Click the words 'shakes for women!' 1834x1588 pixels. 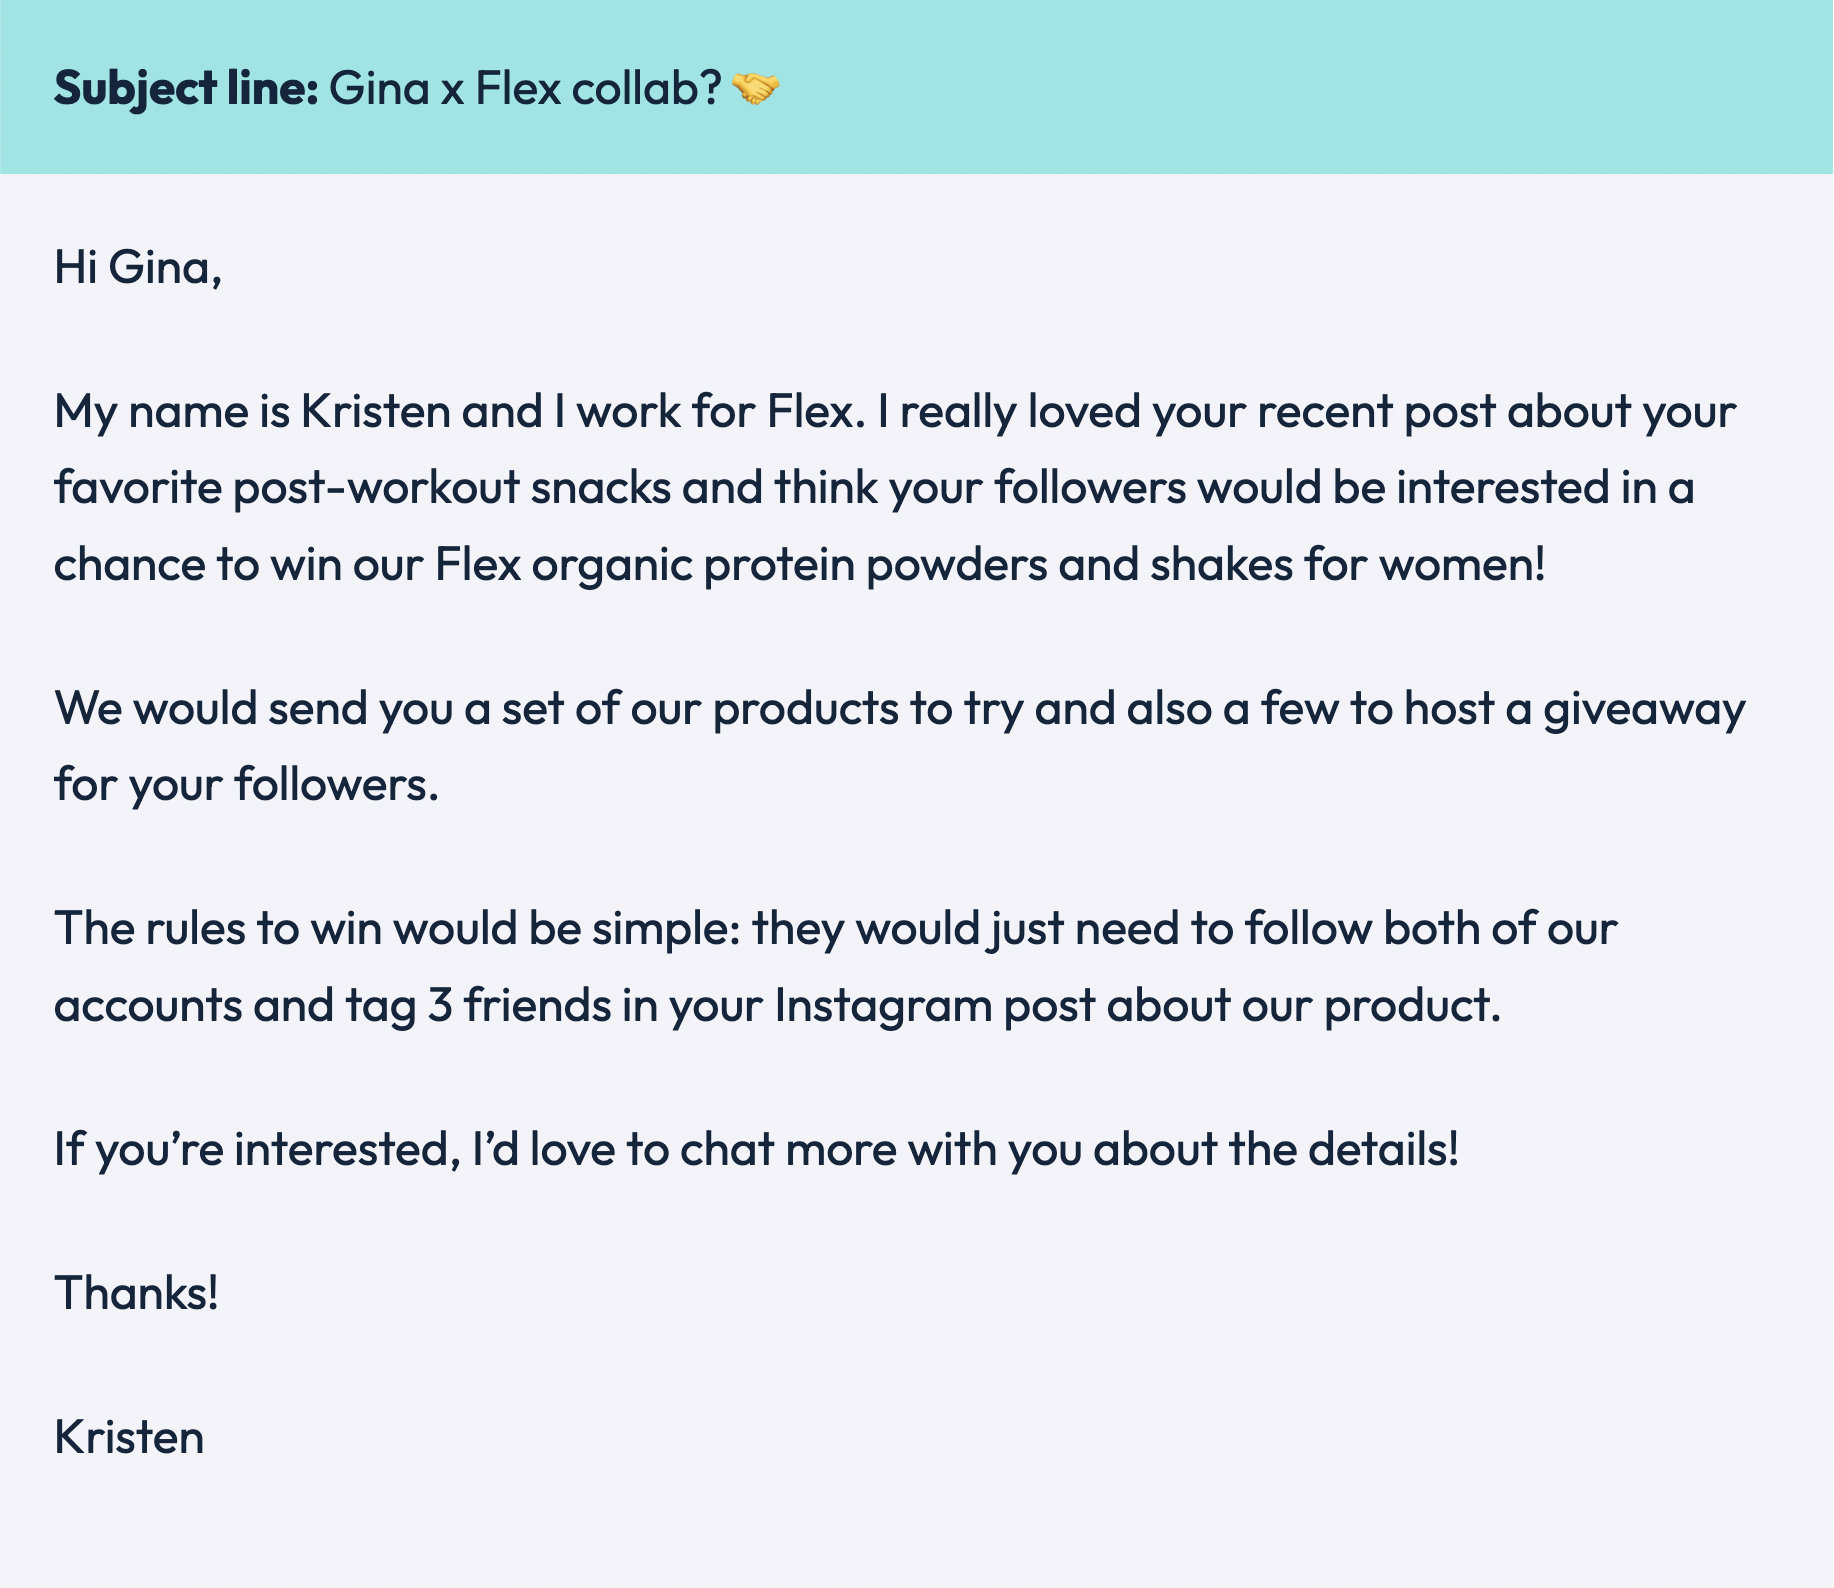(x=1348, y=564)
